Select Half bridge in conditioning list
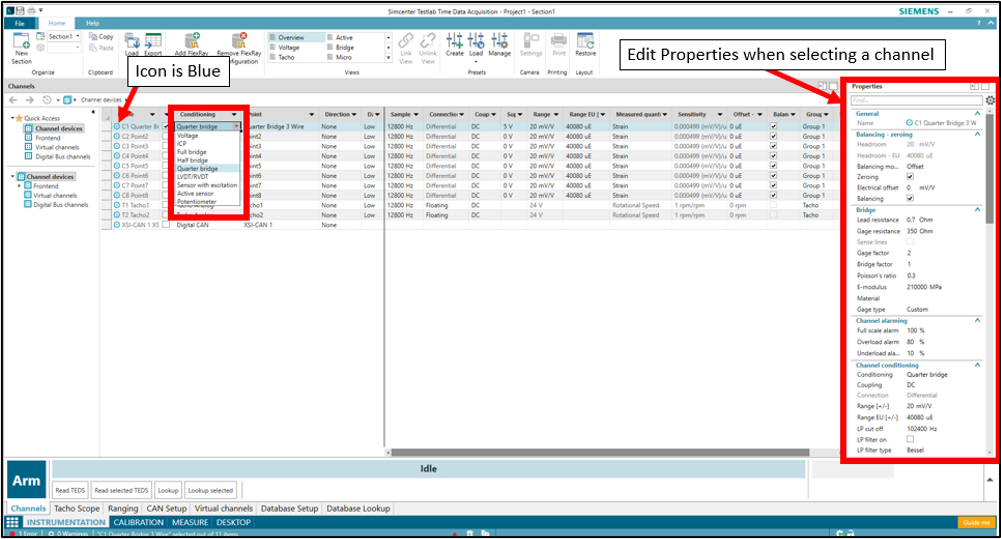The image size is (1001, 539). pyautogui.click(x=192, y=160)
